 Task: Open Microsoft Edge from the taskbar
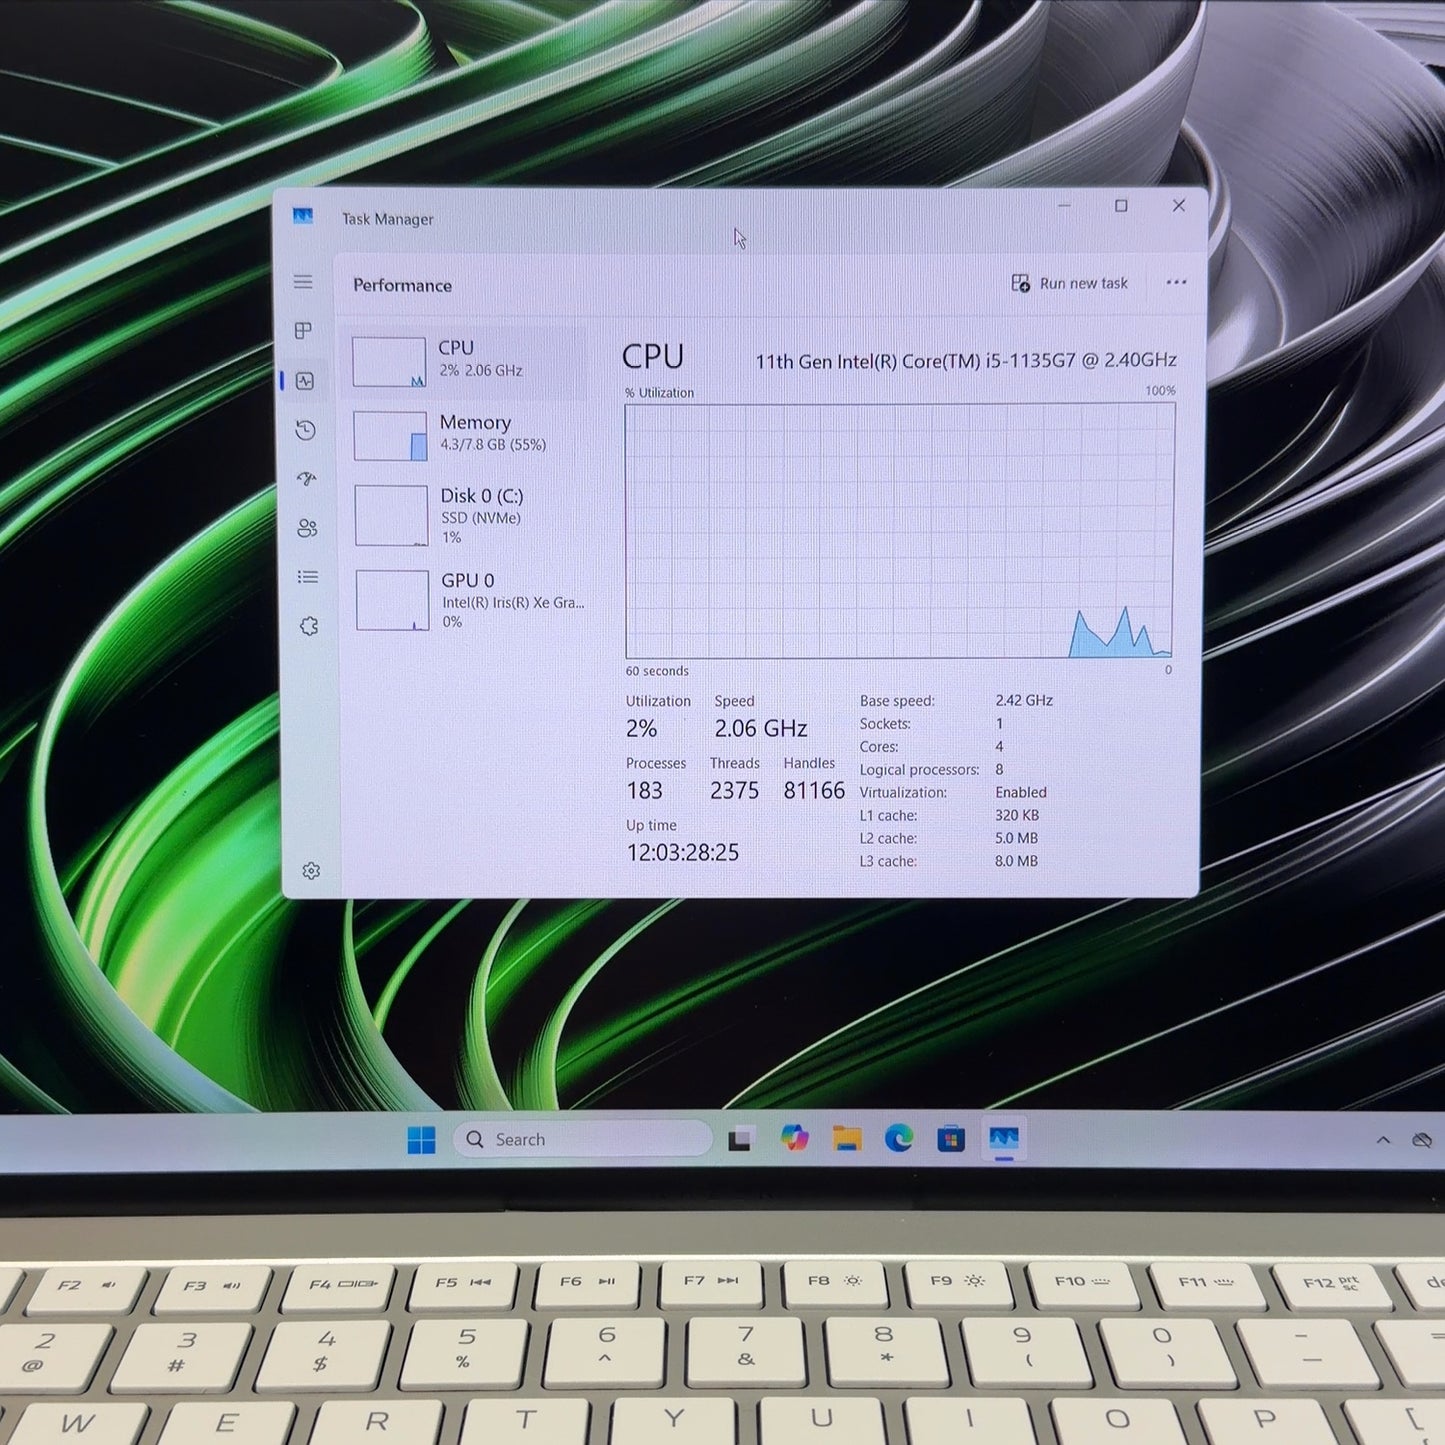coord(899,1138)
